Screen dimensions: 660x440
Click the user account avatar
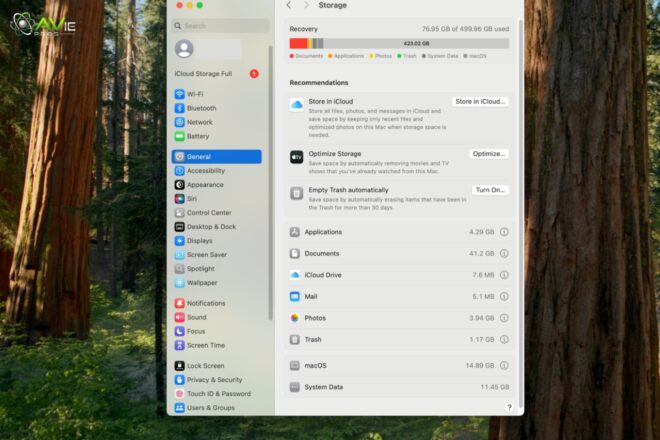pos(184,49)
